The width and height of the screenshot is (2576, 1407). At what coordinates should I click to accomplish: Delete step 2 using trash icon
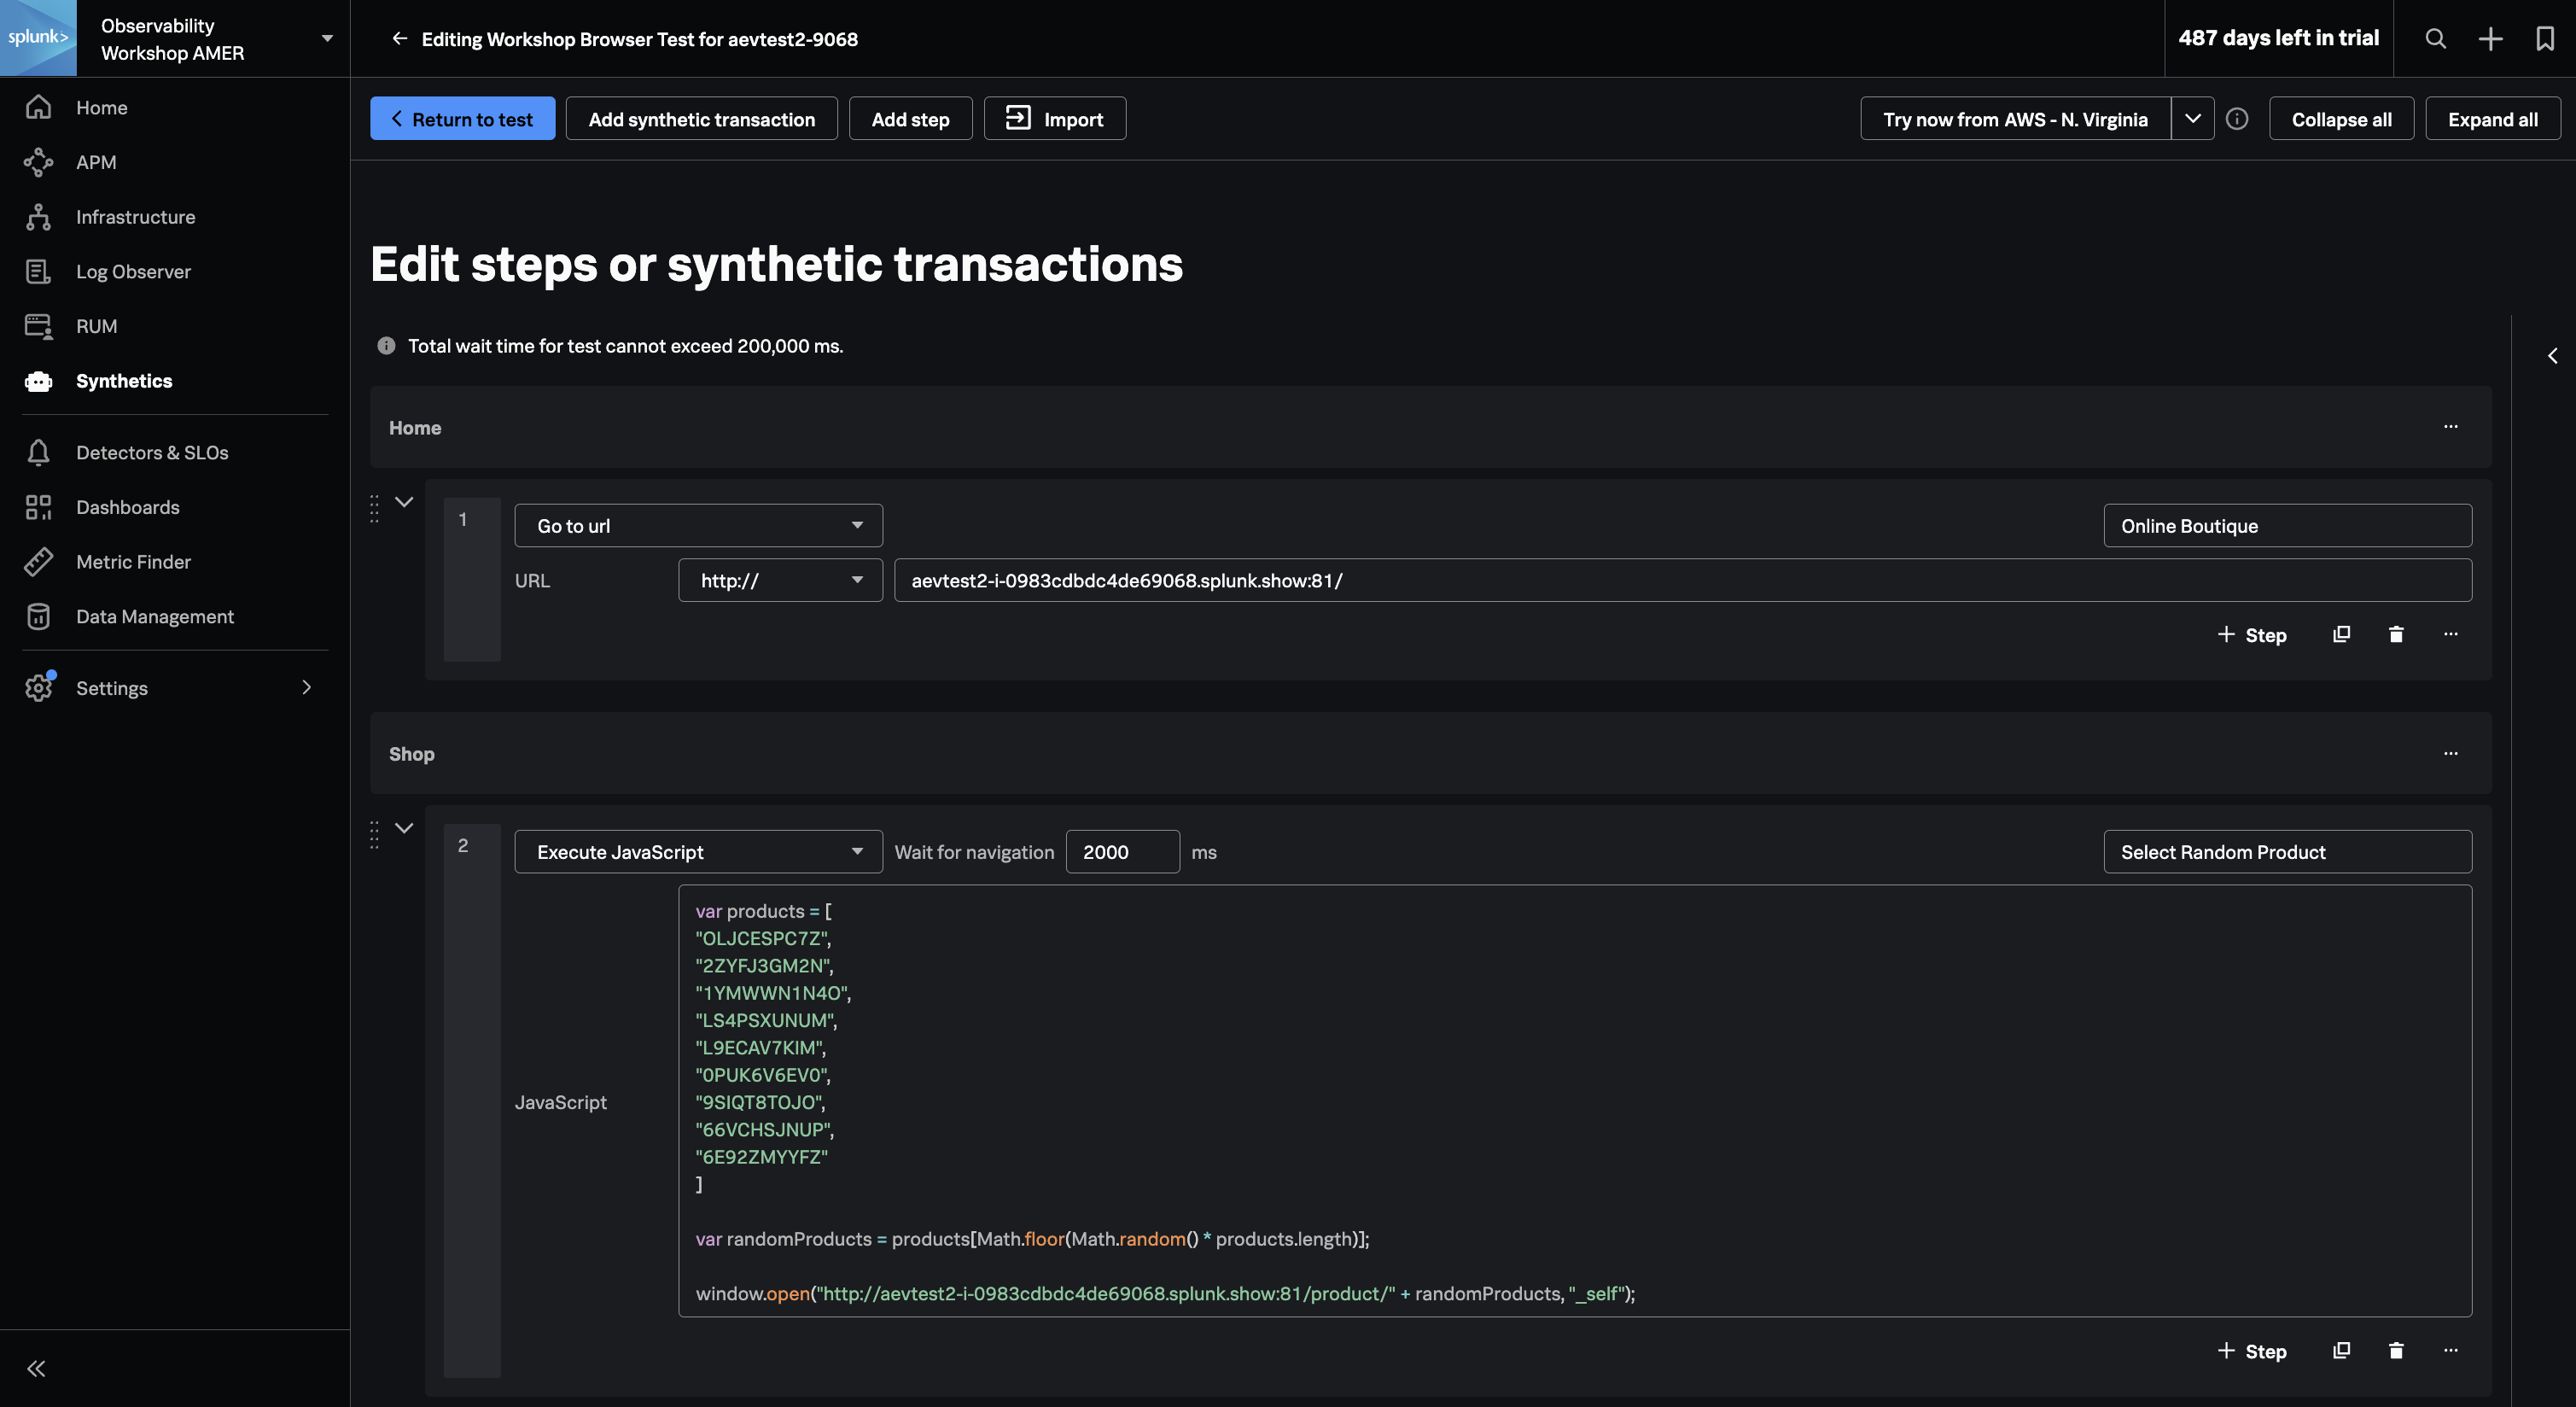(x=2396, y=1351)
